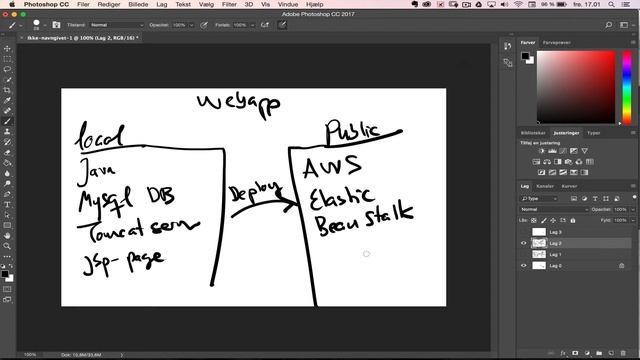
Task: Select the Brush tool in toolbar
Action: point(7,121)
